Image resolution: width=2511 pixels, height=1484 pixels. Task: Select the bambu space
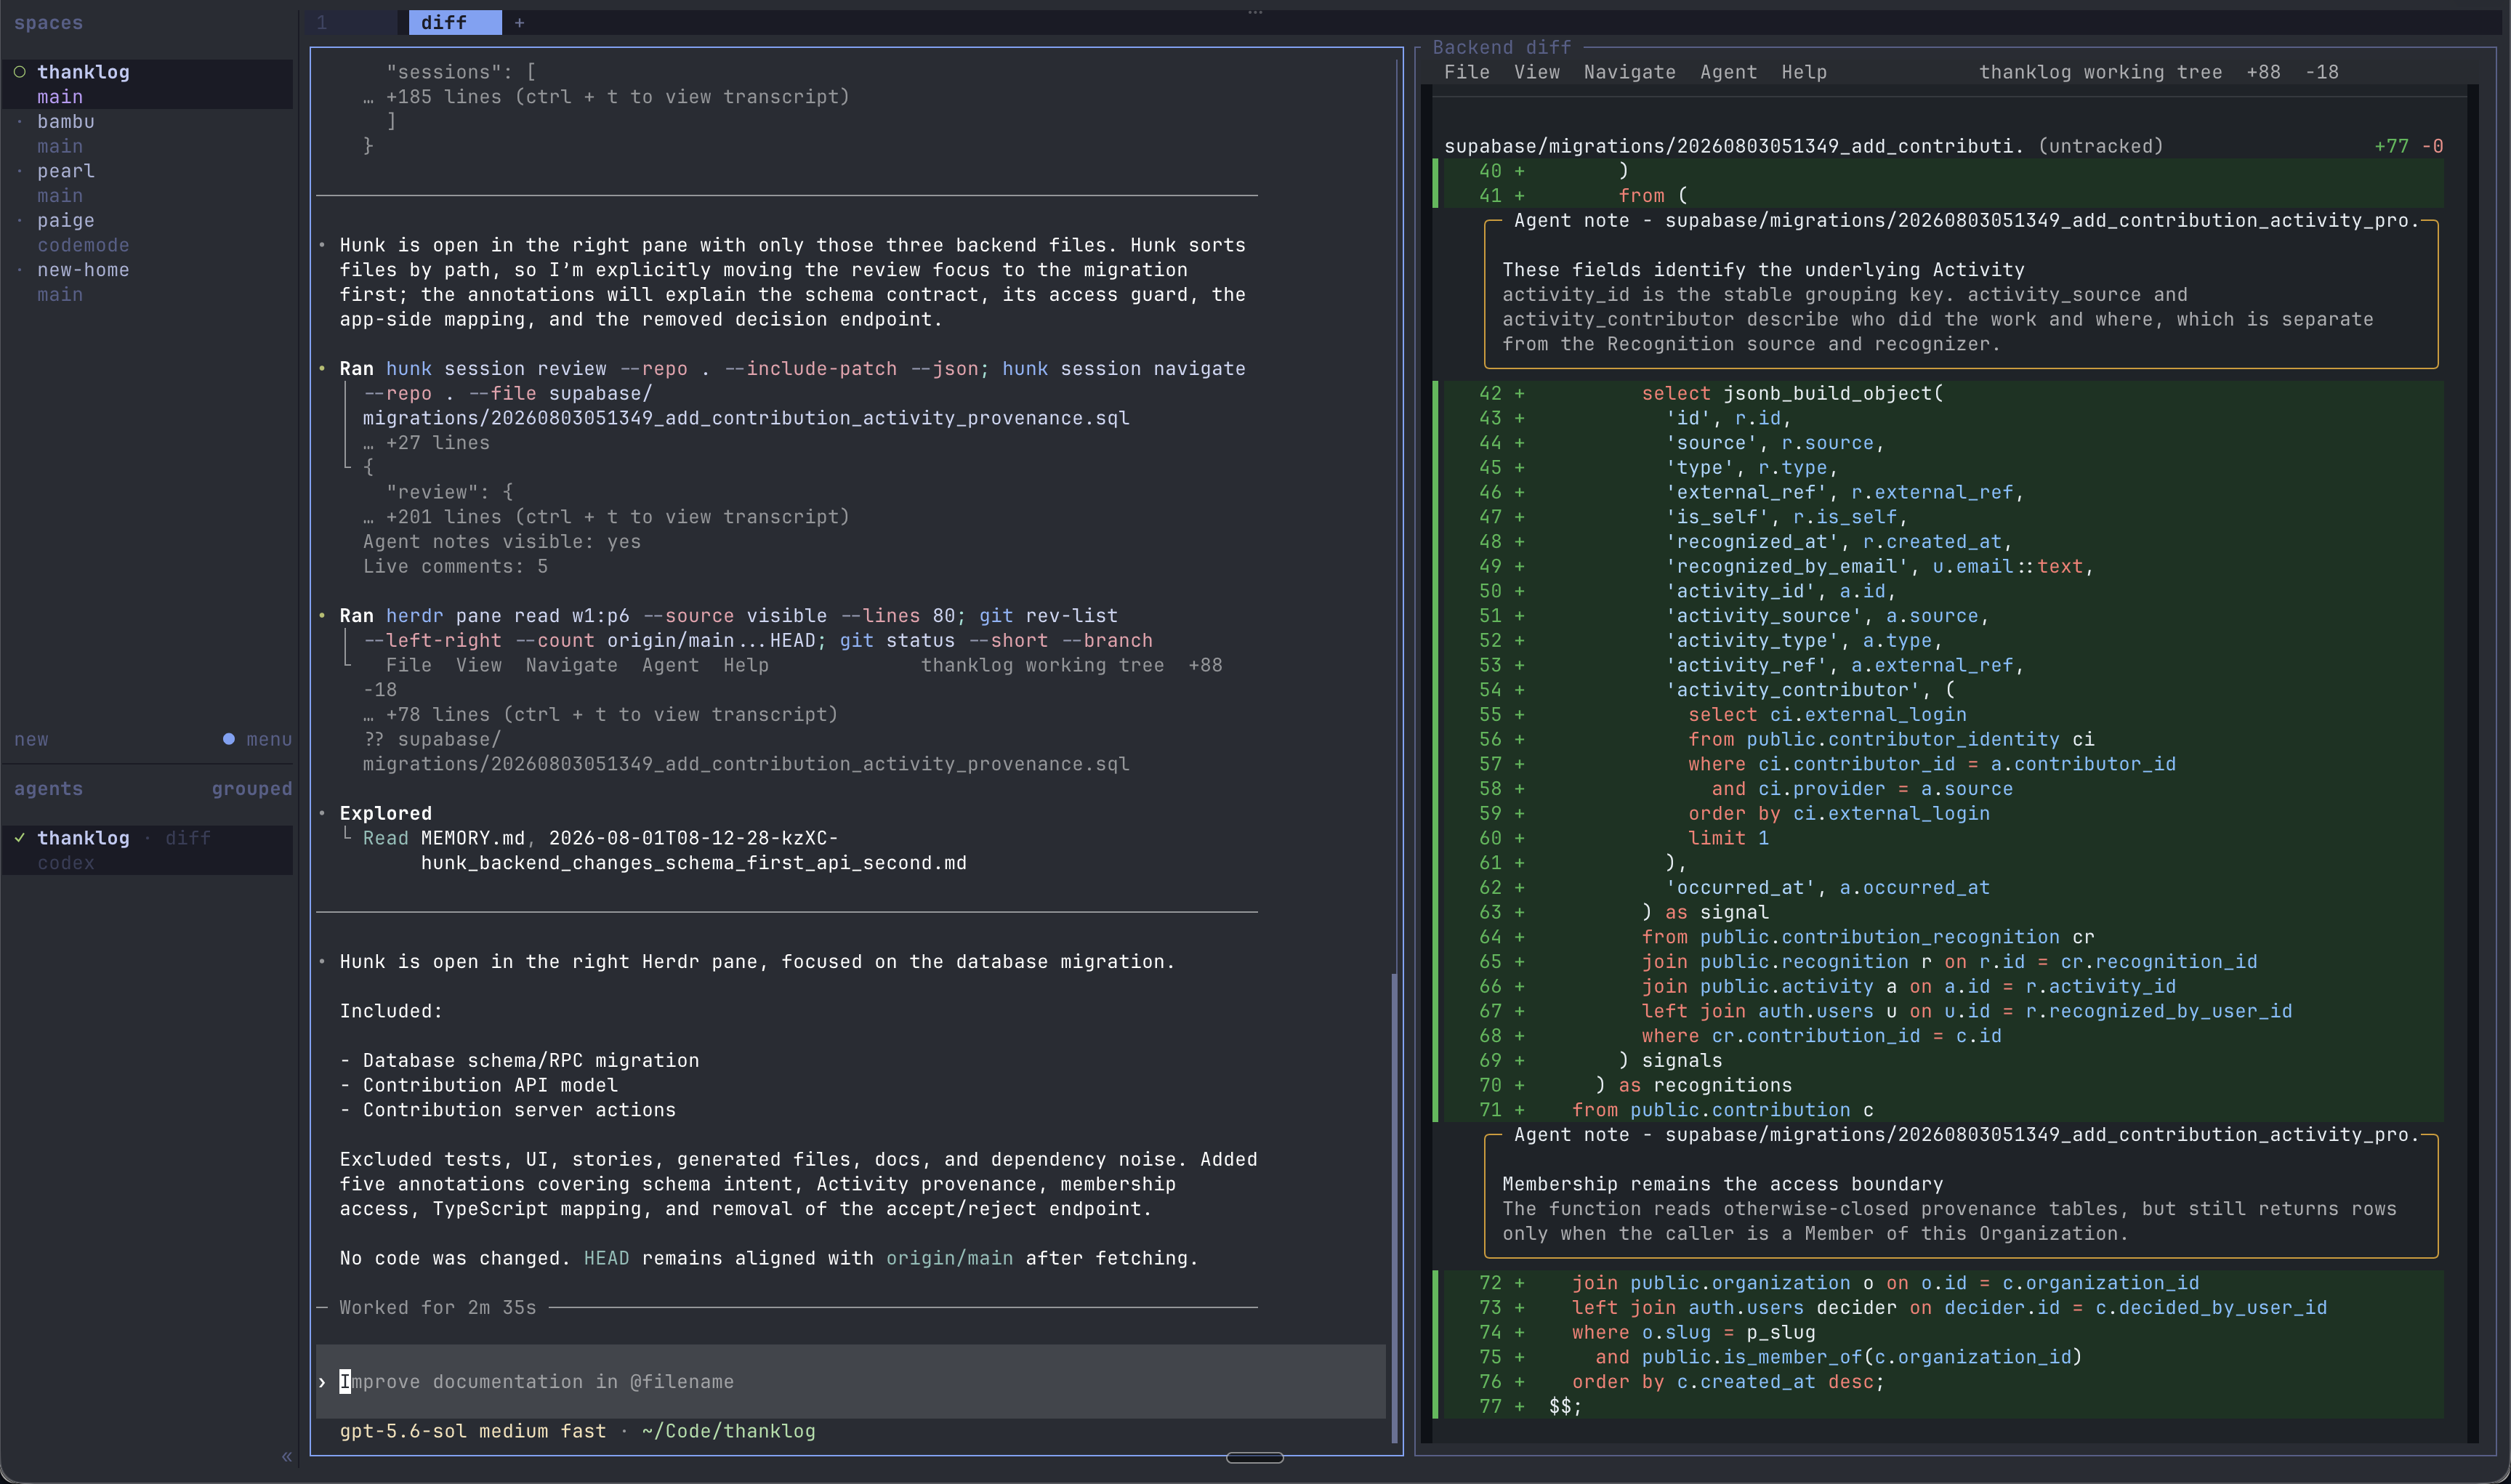(66, 121)
